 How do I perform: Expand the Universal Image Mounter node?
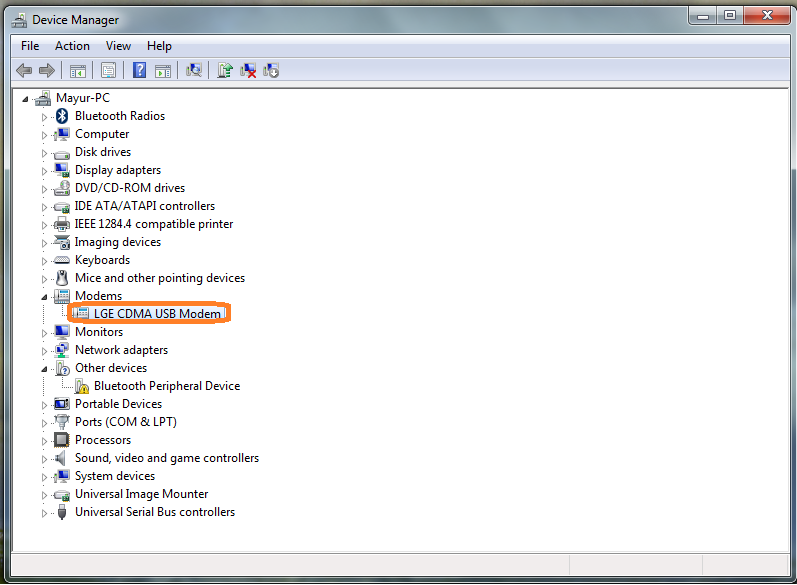click(x=44, y=495)
